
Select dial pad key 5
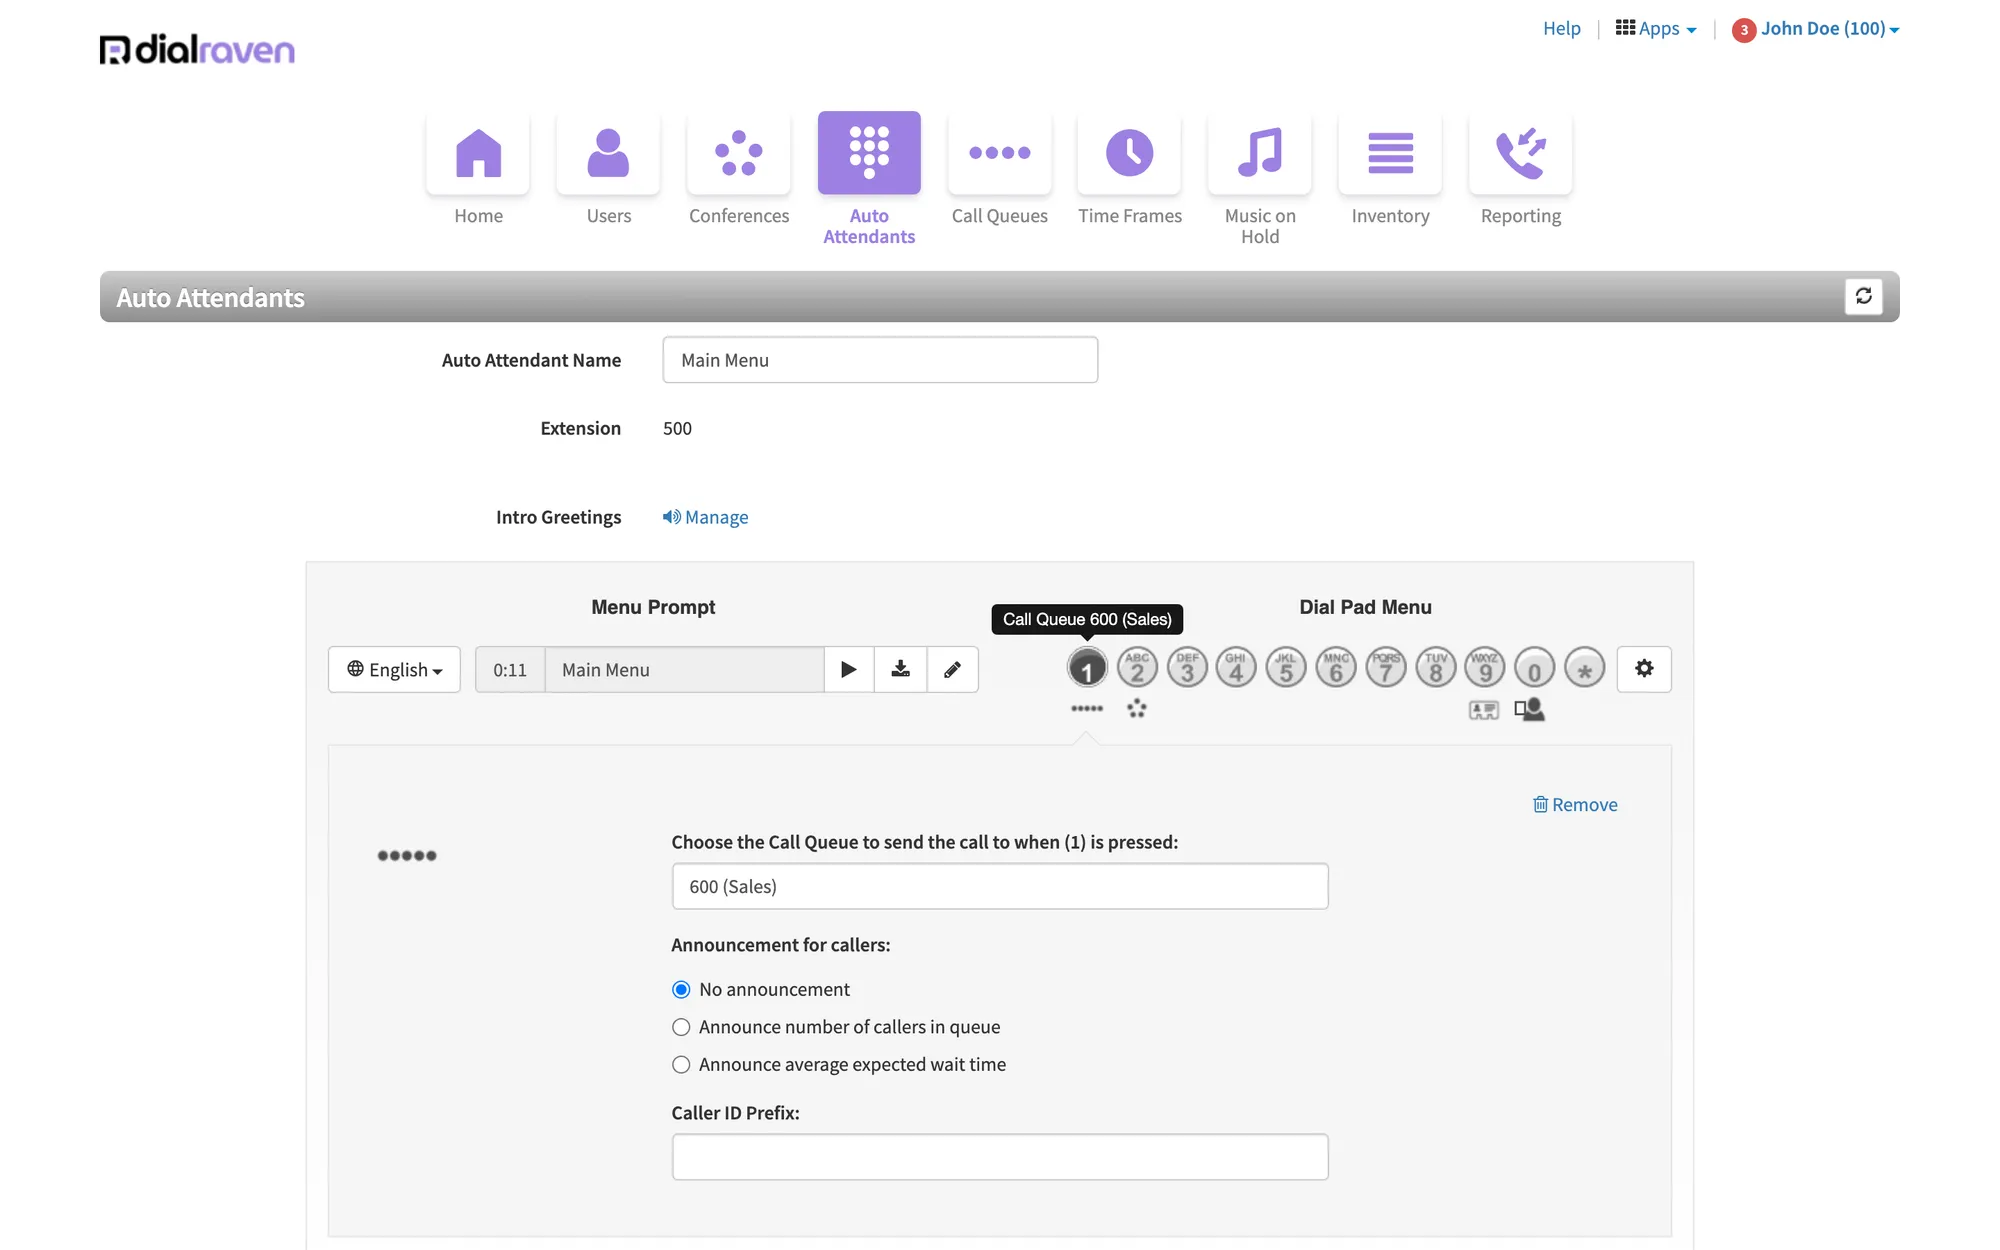pos(1286,668)
